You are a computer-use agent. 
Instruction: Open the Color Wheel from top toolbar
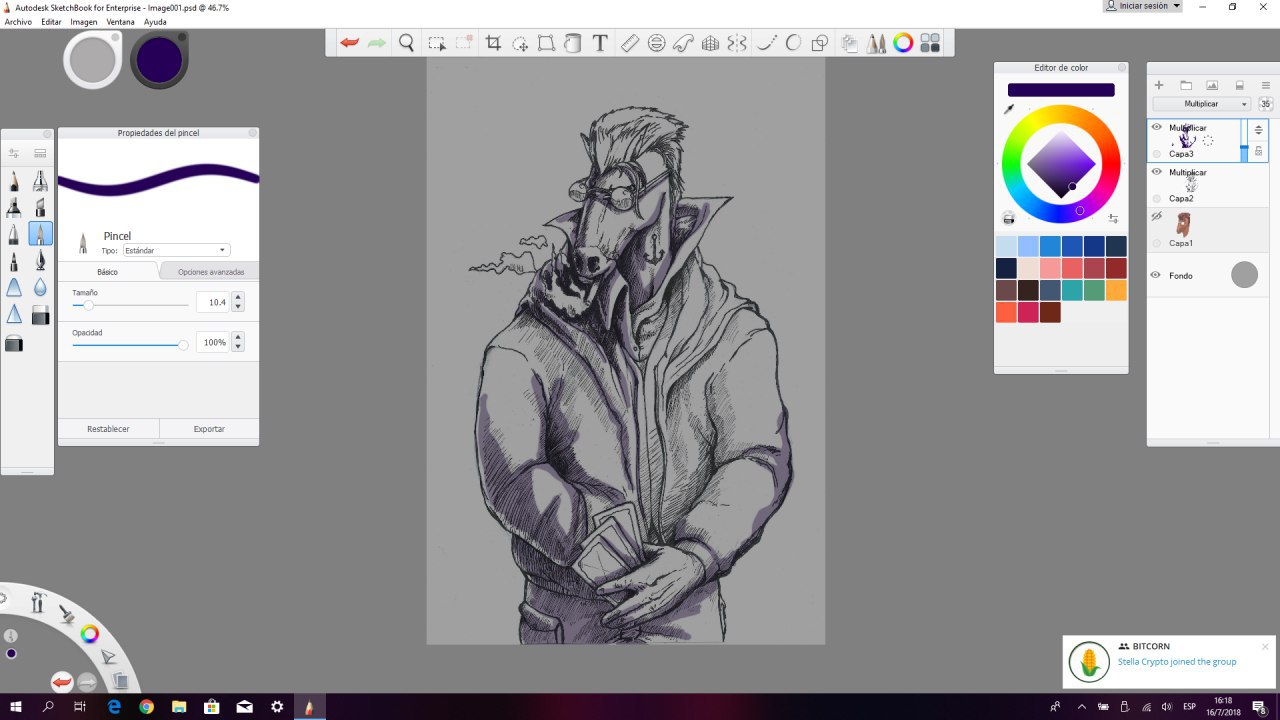[903, 43]
